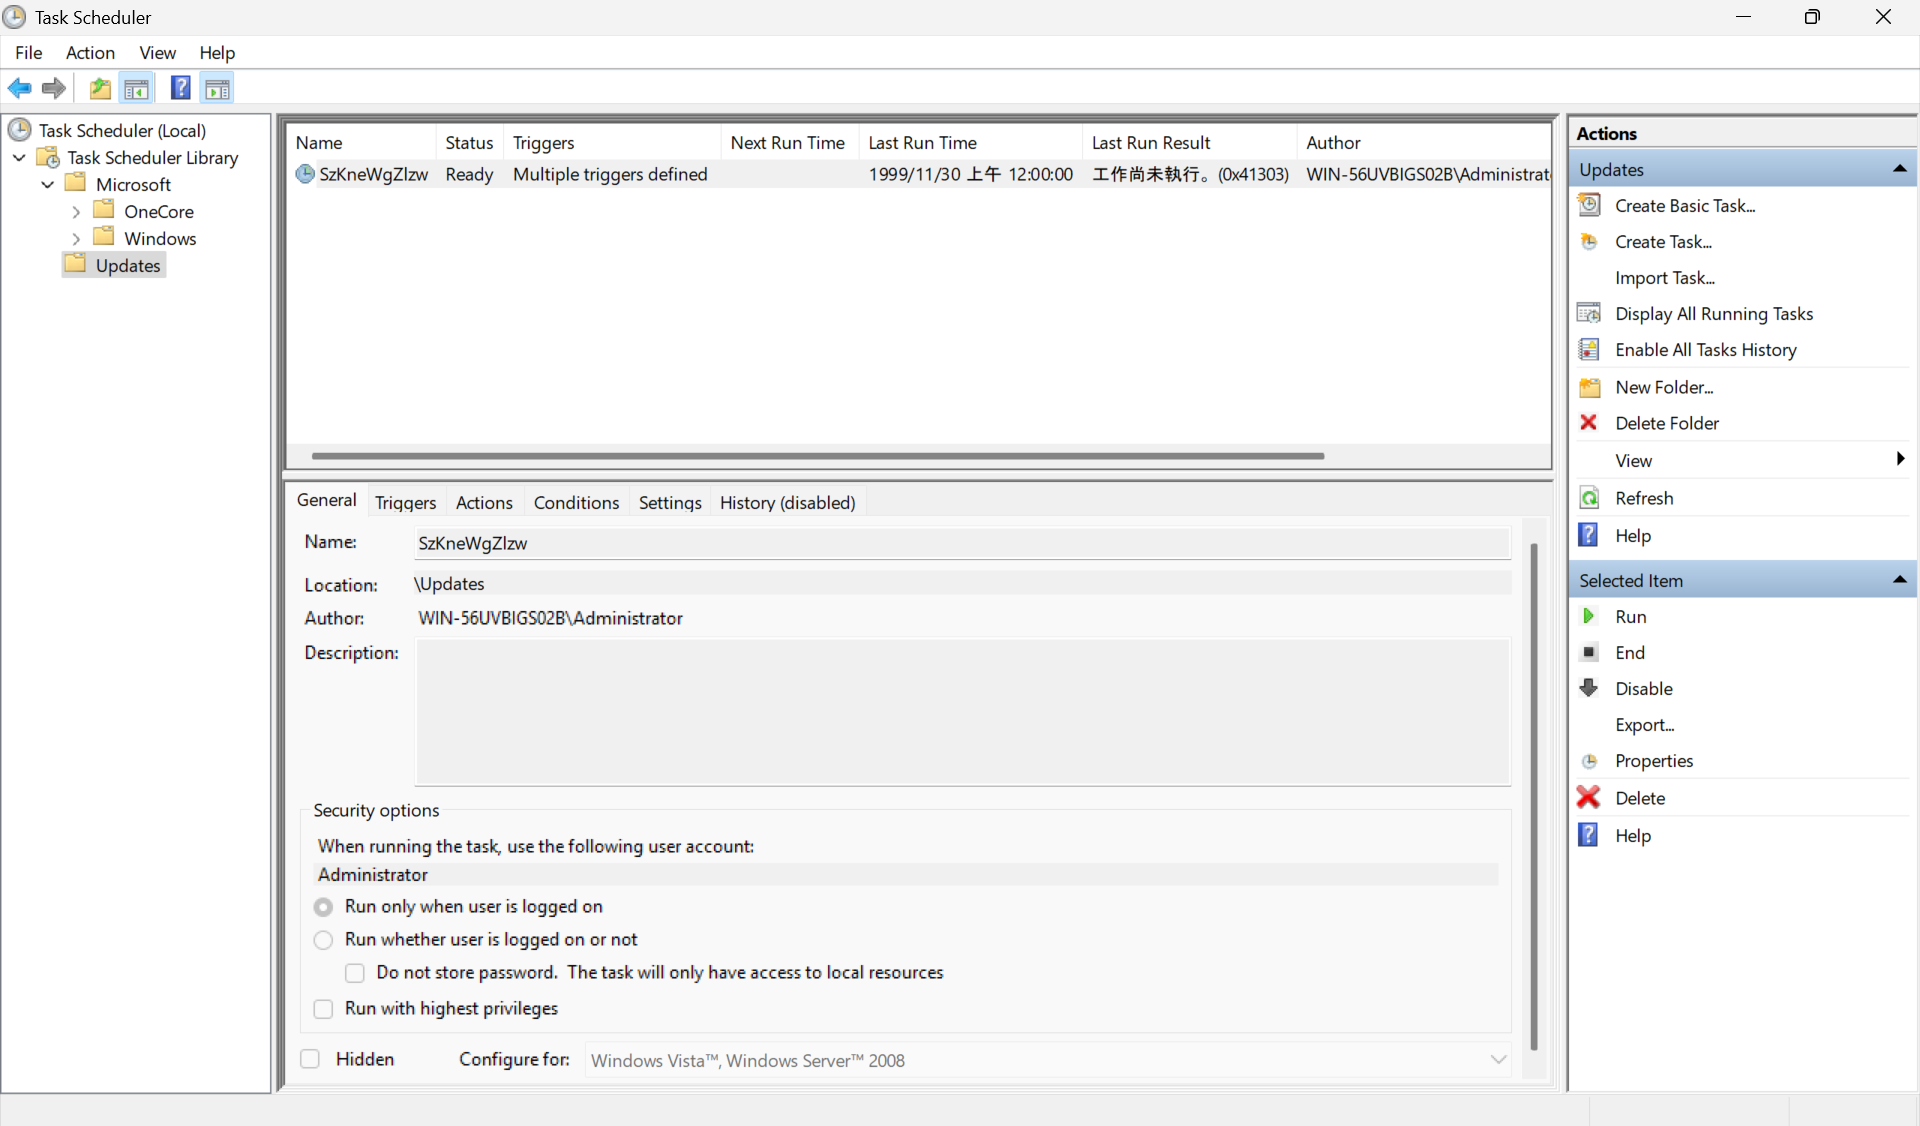1920x1126 pixels.
Task: Check Run with highest privileges
Action: click(323, 1009)
